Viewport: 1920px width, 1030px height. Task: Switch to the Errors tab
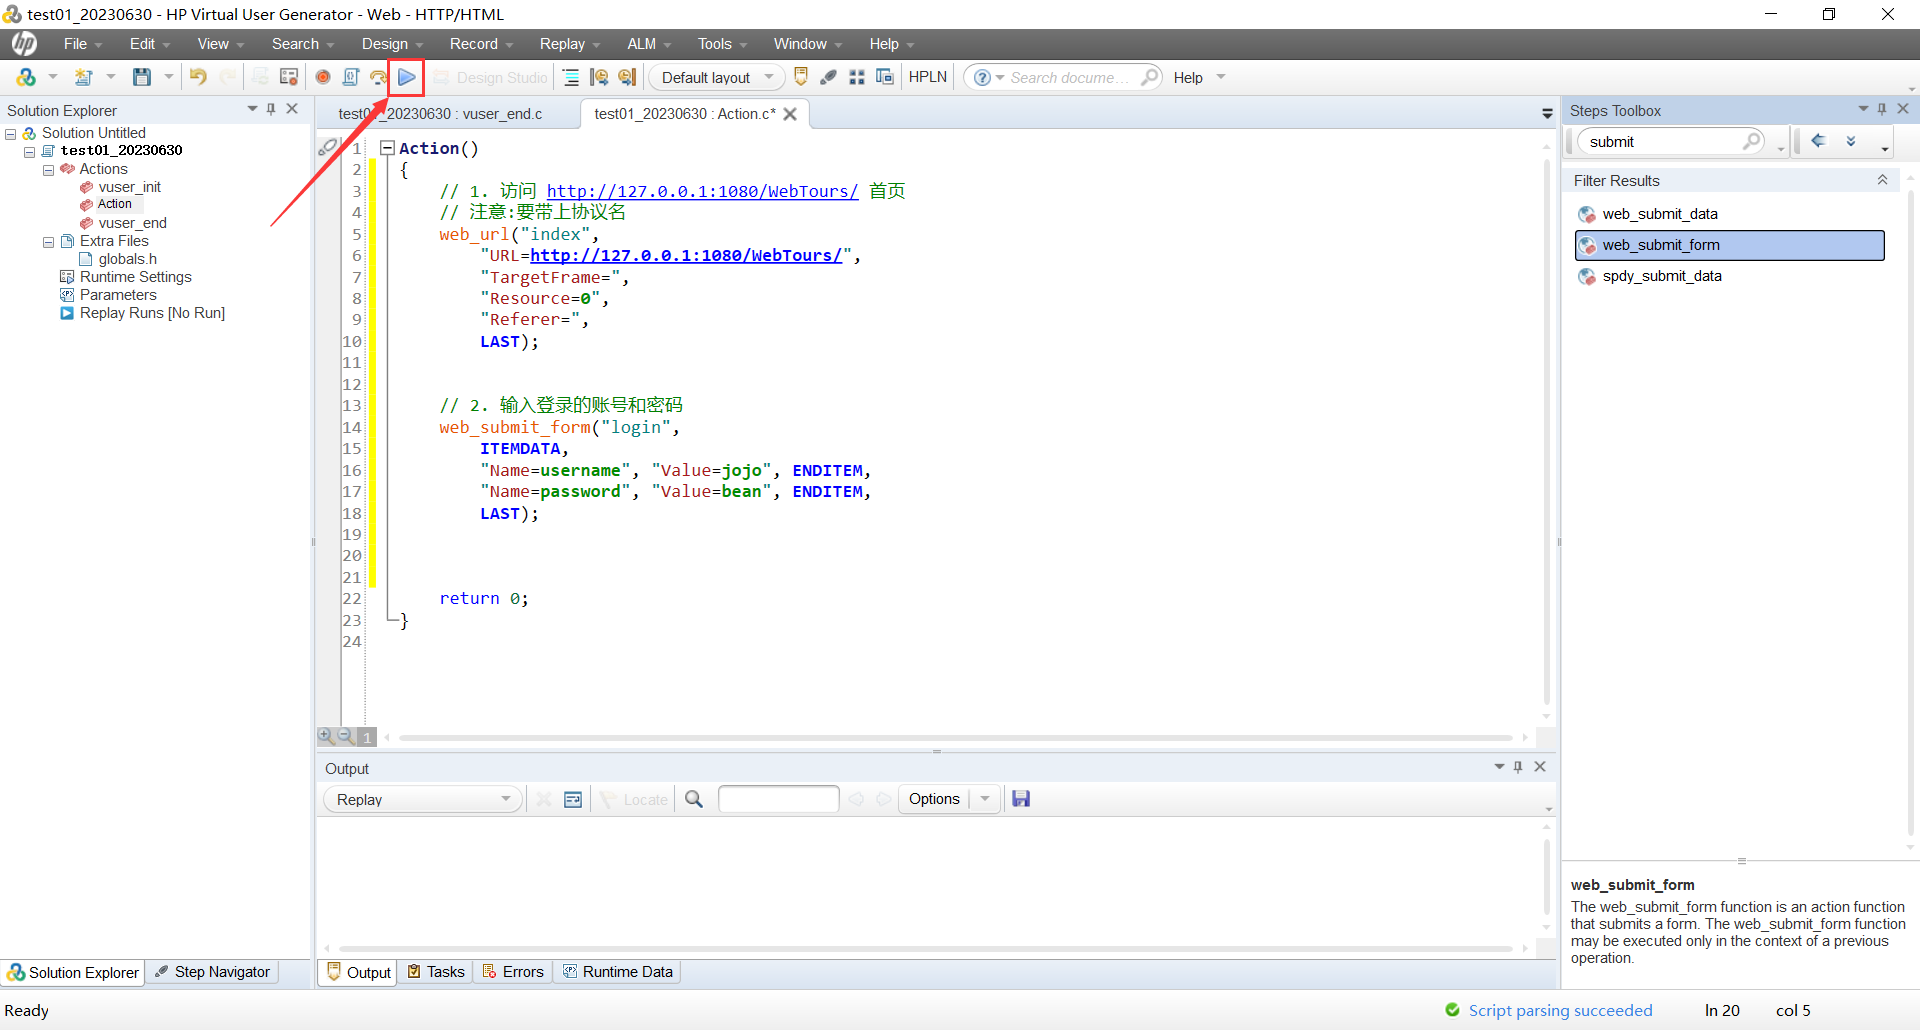513,972
